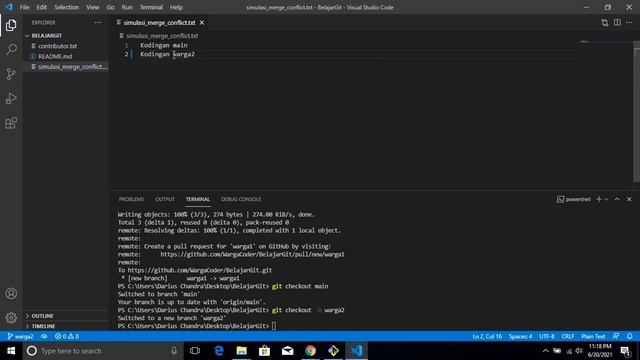Open the Manage gear icon
Image resolution: width=640 pixels, height=360 pixels.
(x=11, y=318)
